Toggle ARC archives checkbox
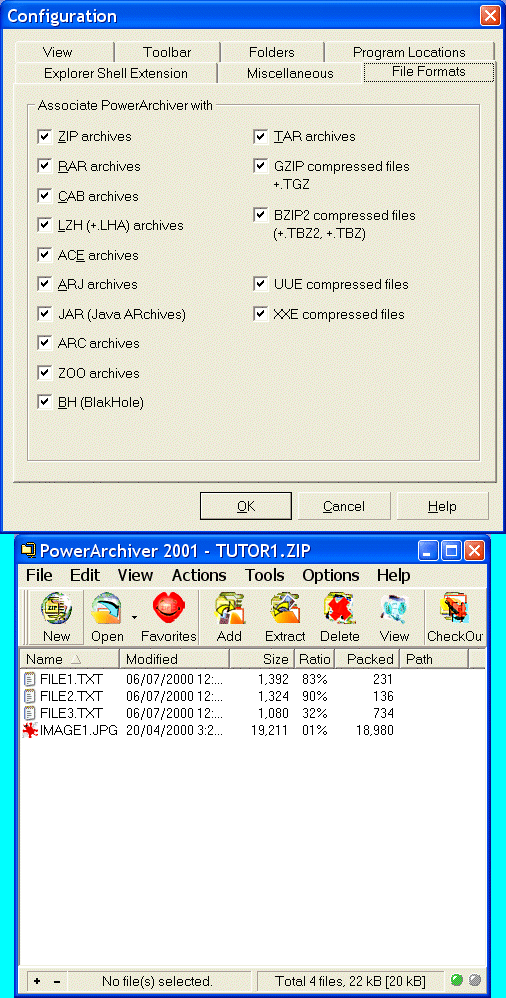506x998 pixels. click(45, 343)
